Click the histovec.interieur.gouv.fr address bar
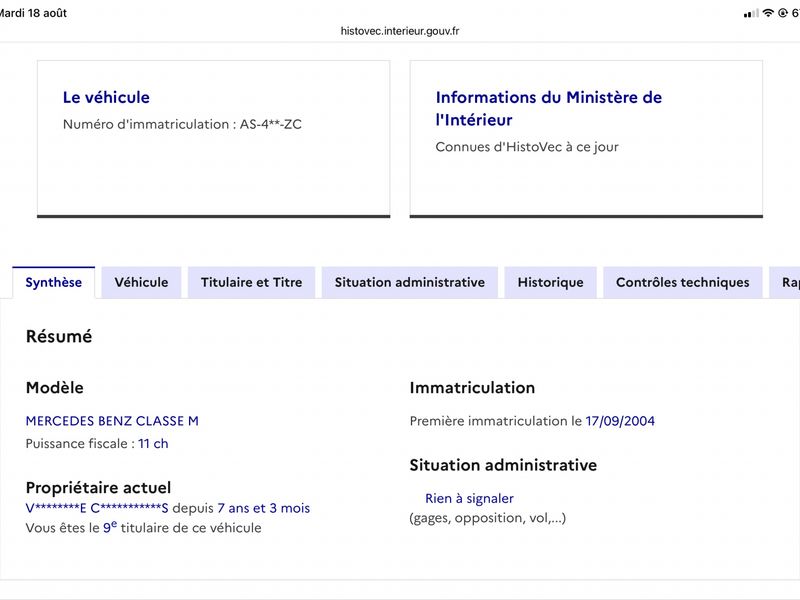Image resolution: width=800 pixels, height=600 pixels. pyautogui.click(x=400, y=31)
